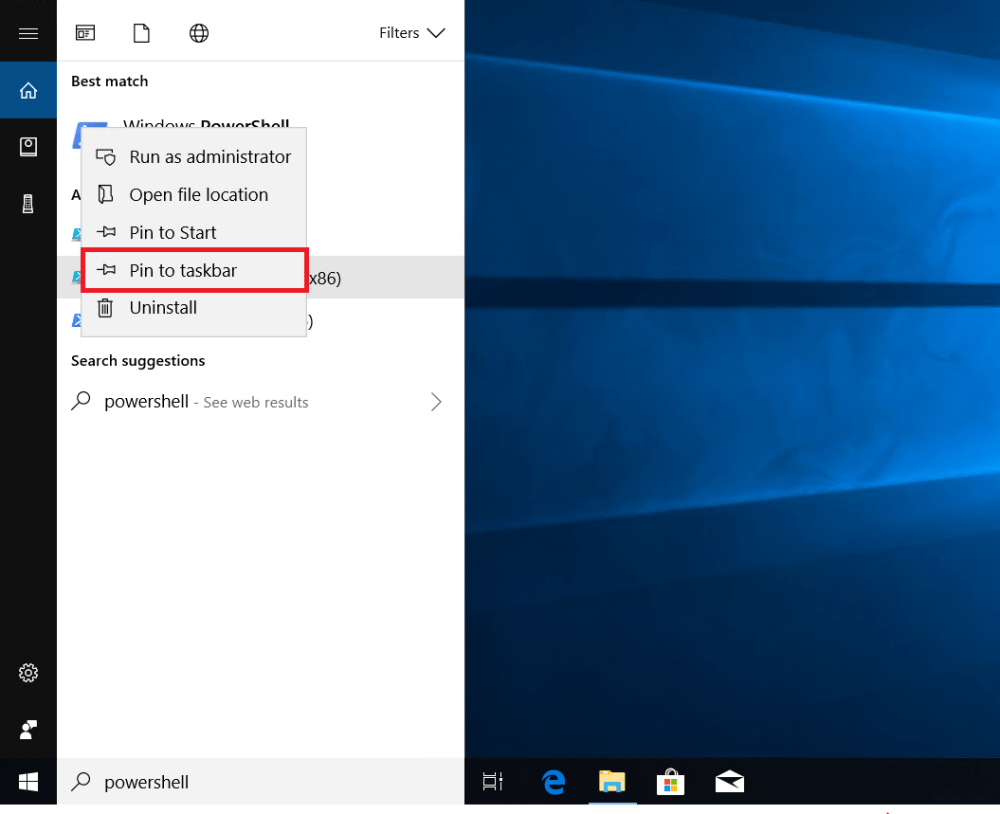Open Settings gear in sidebar
The image size is (1000, 814).
point(28,673)
